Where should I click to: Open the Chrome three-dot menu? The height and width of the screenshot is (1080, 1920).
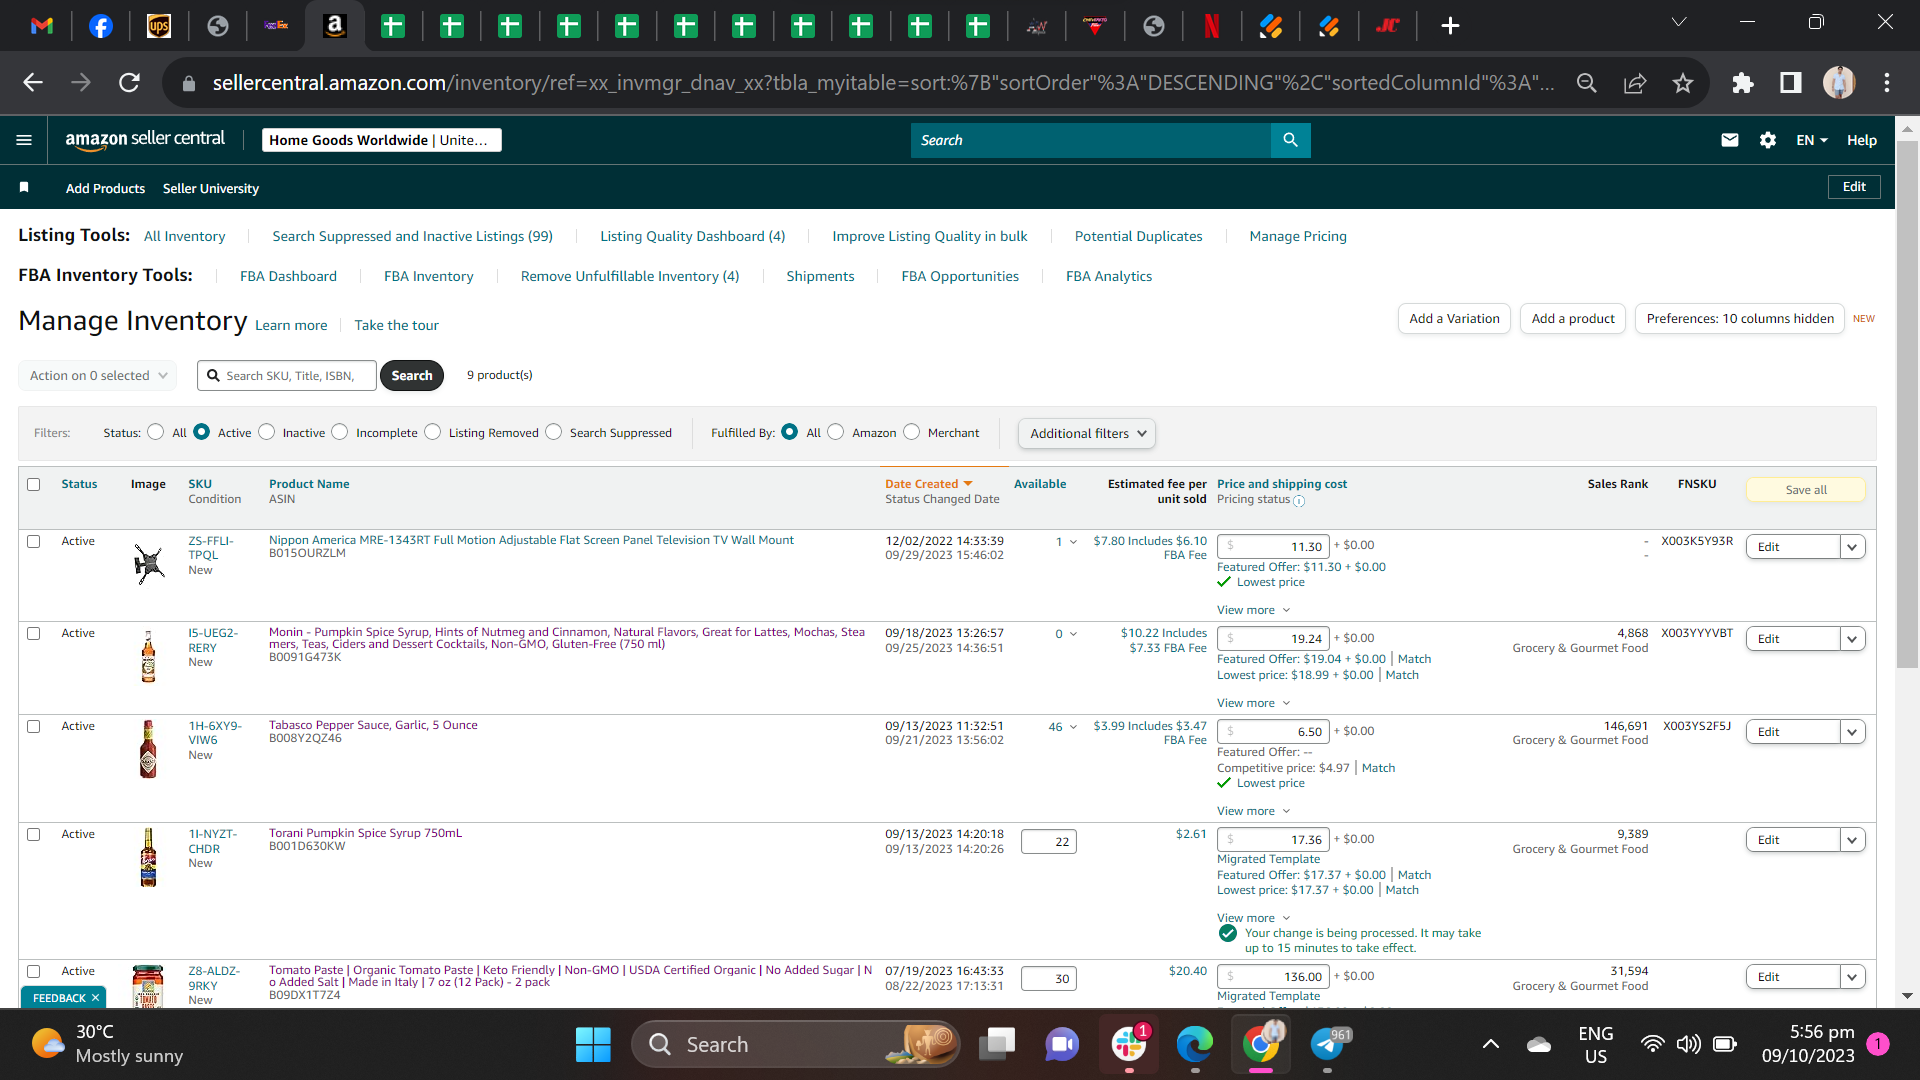pos(1887,83)
